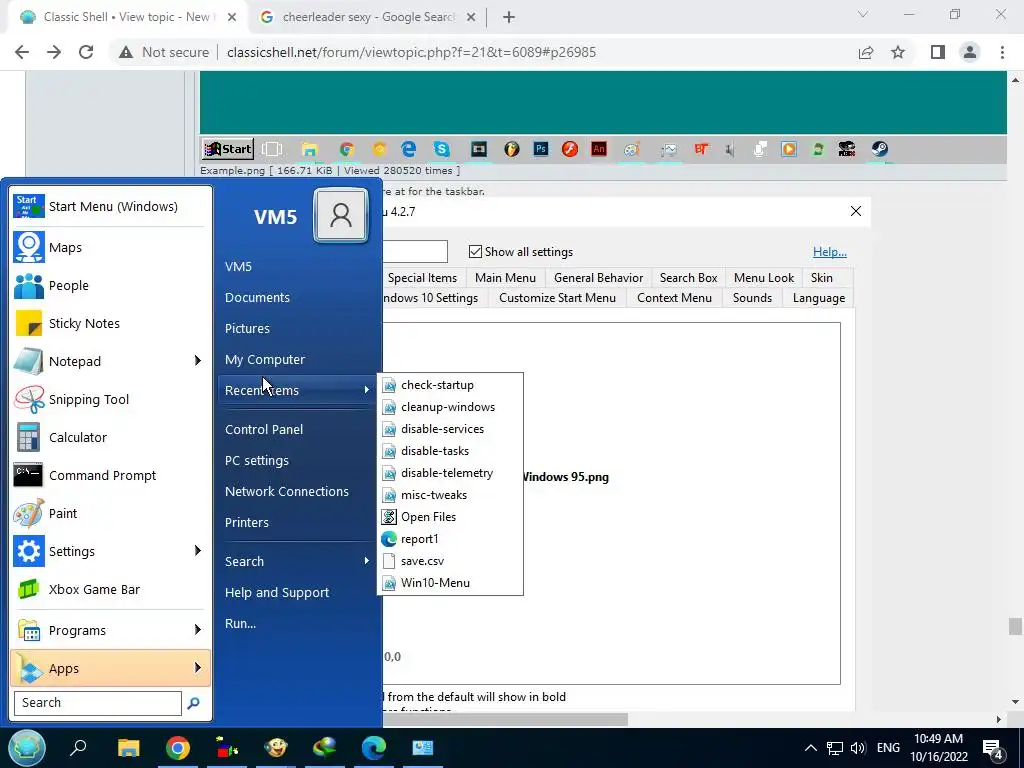Open Maps from the start menu
Image resolution: width=1024 pixels, height=768 pixels.
click(111, 248)
